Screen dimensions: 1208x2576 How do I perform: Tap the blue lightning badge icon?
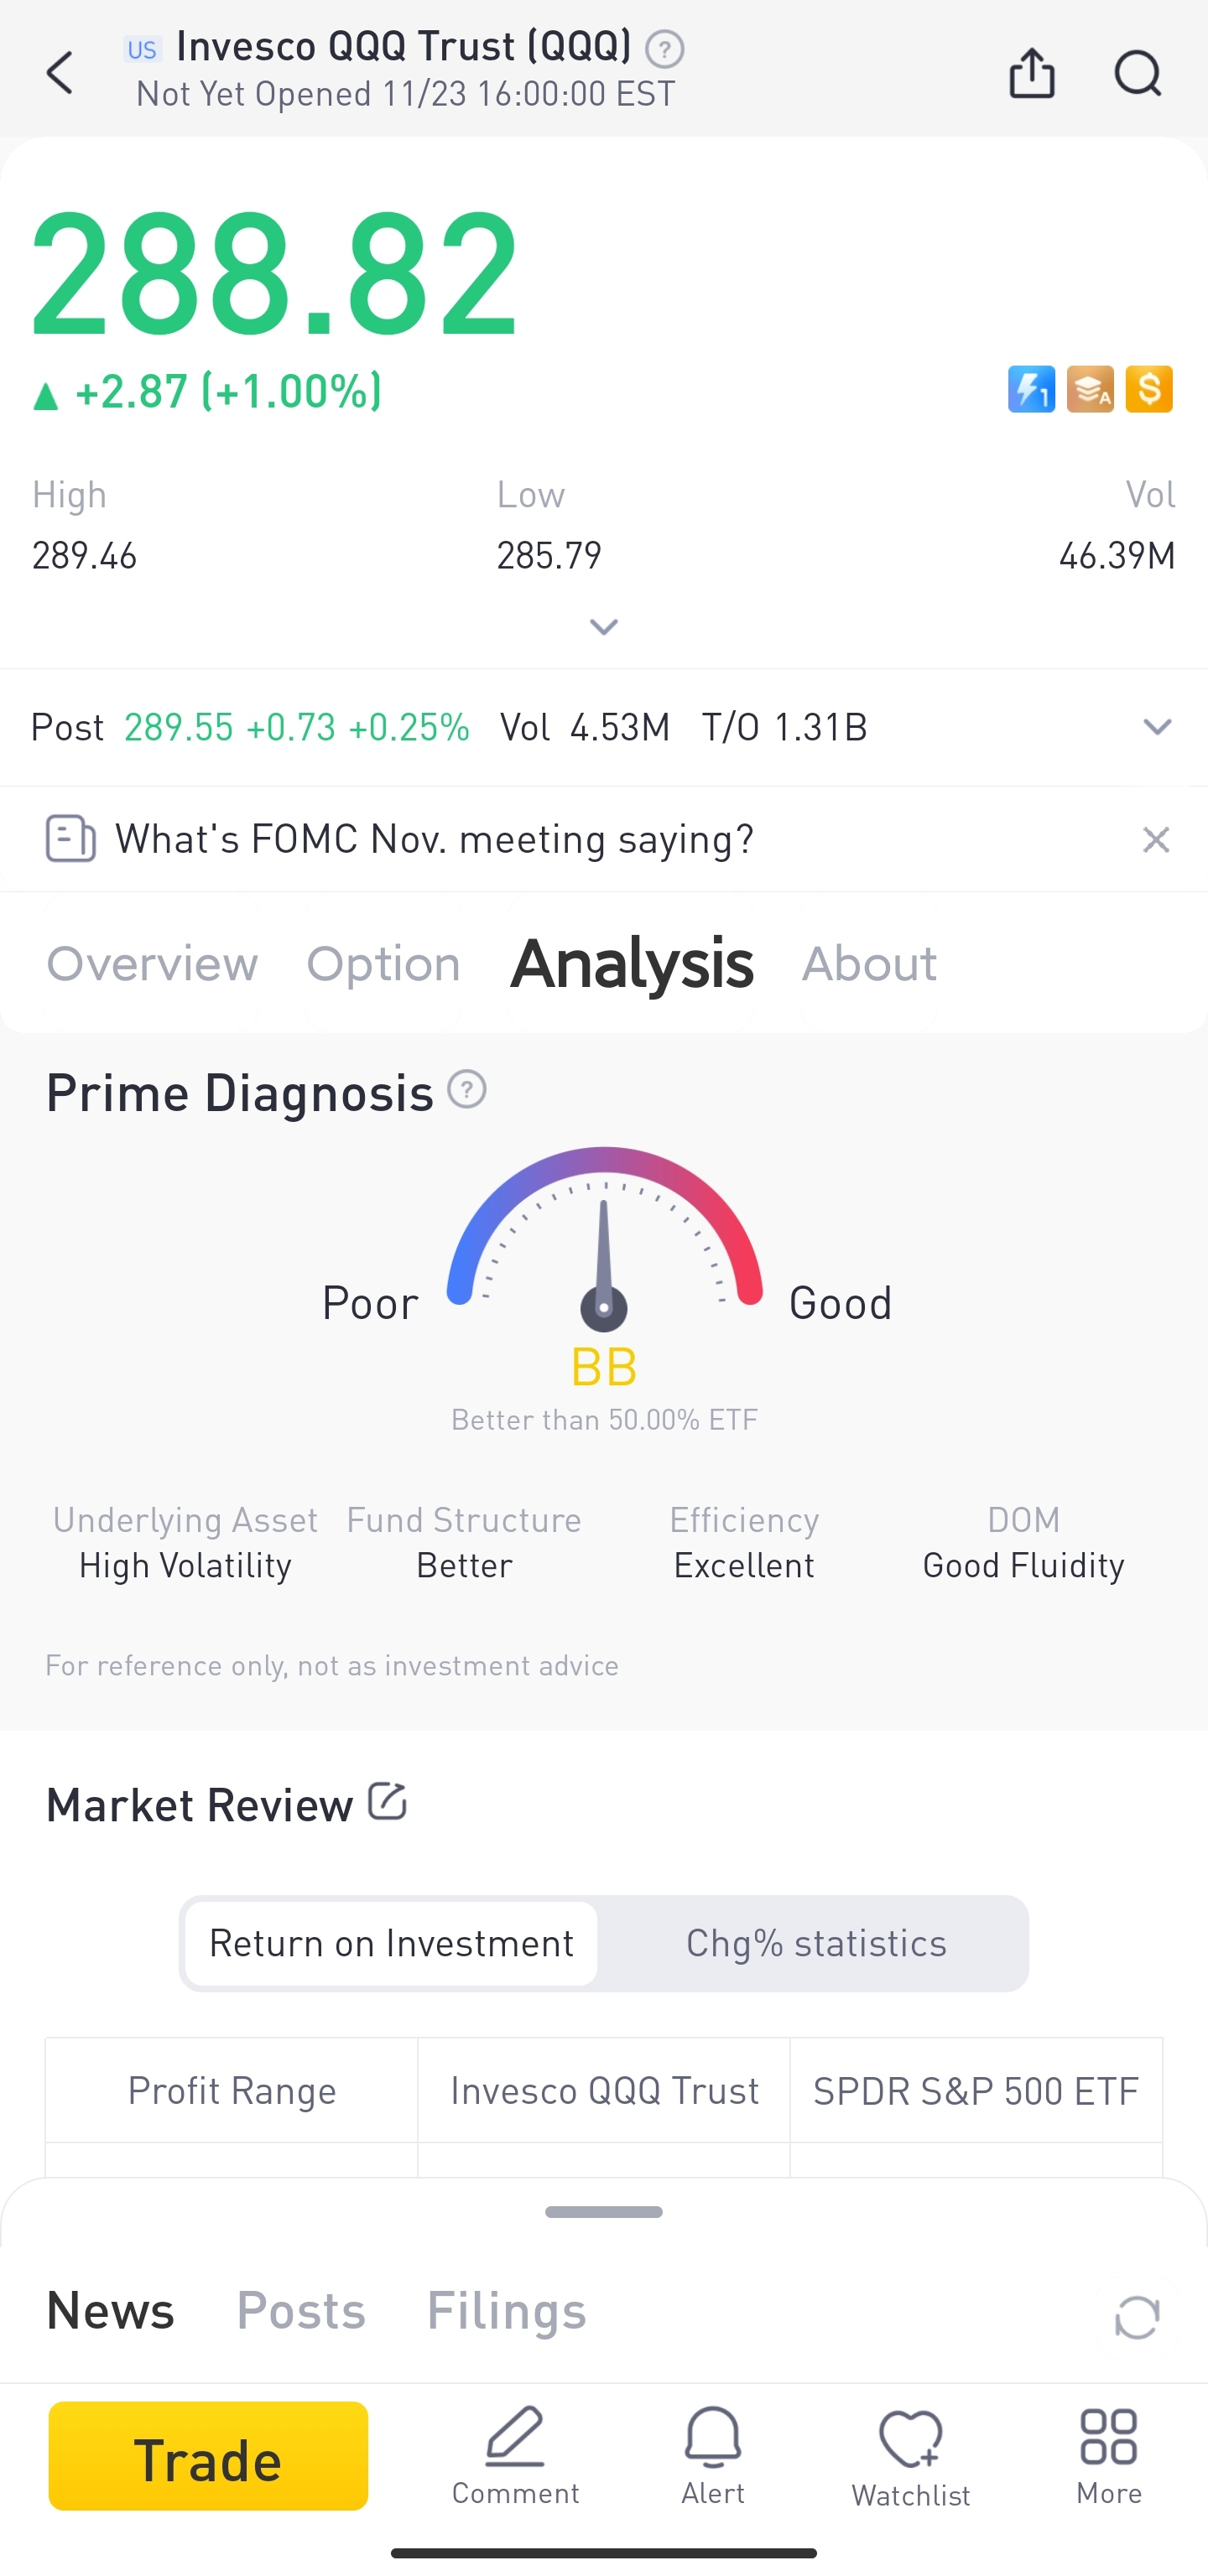pyautogui.click(x=1031, y=389)
